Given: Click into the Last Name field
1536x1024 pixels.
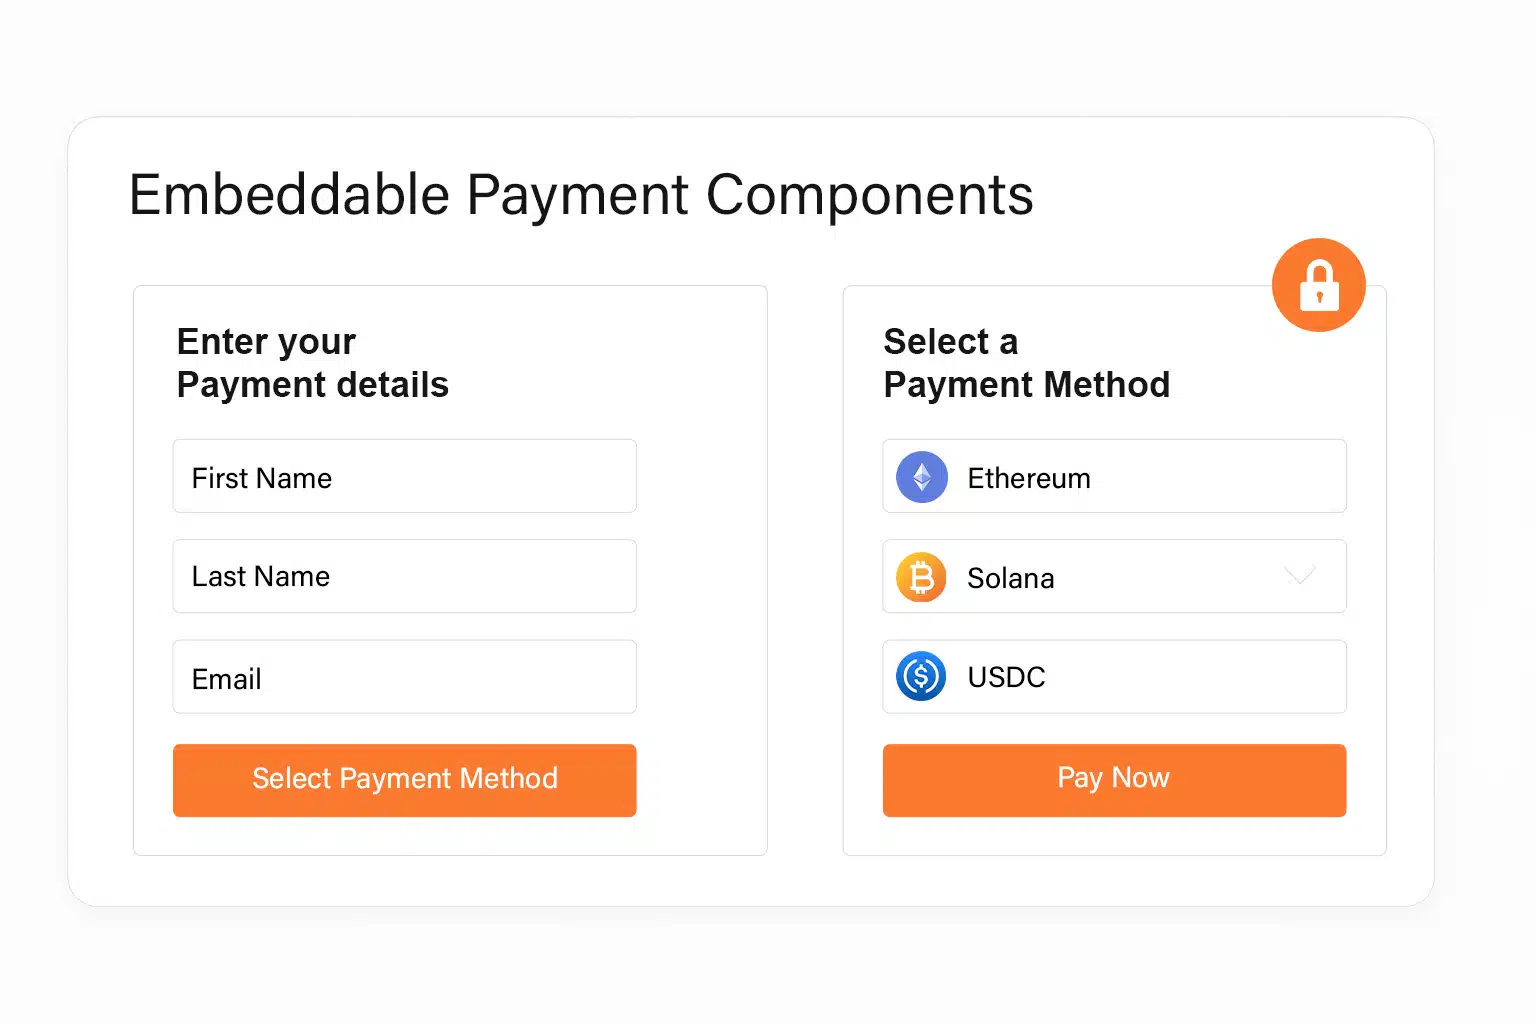Looking at the screenshot, I should [x=404, y=576].
